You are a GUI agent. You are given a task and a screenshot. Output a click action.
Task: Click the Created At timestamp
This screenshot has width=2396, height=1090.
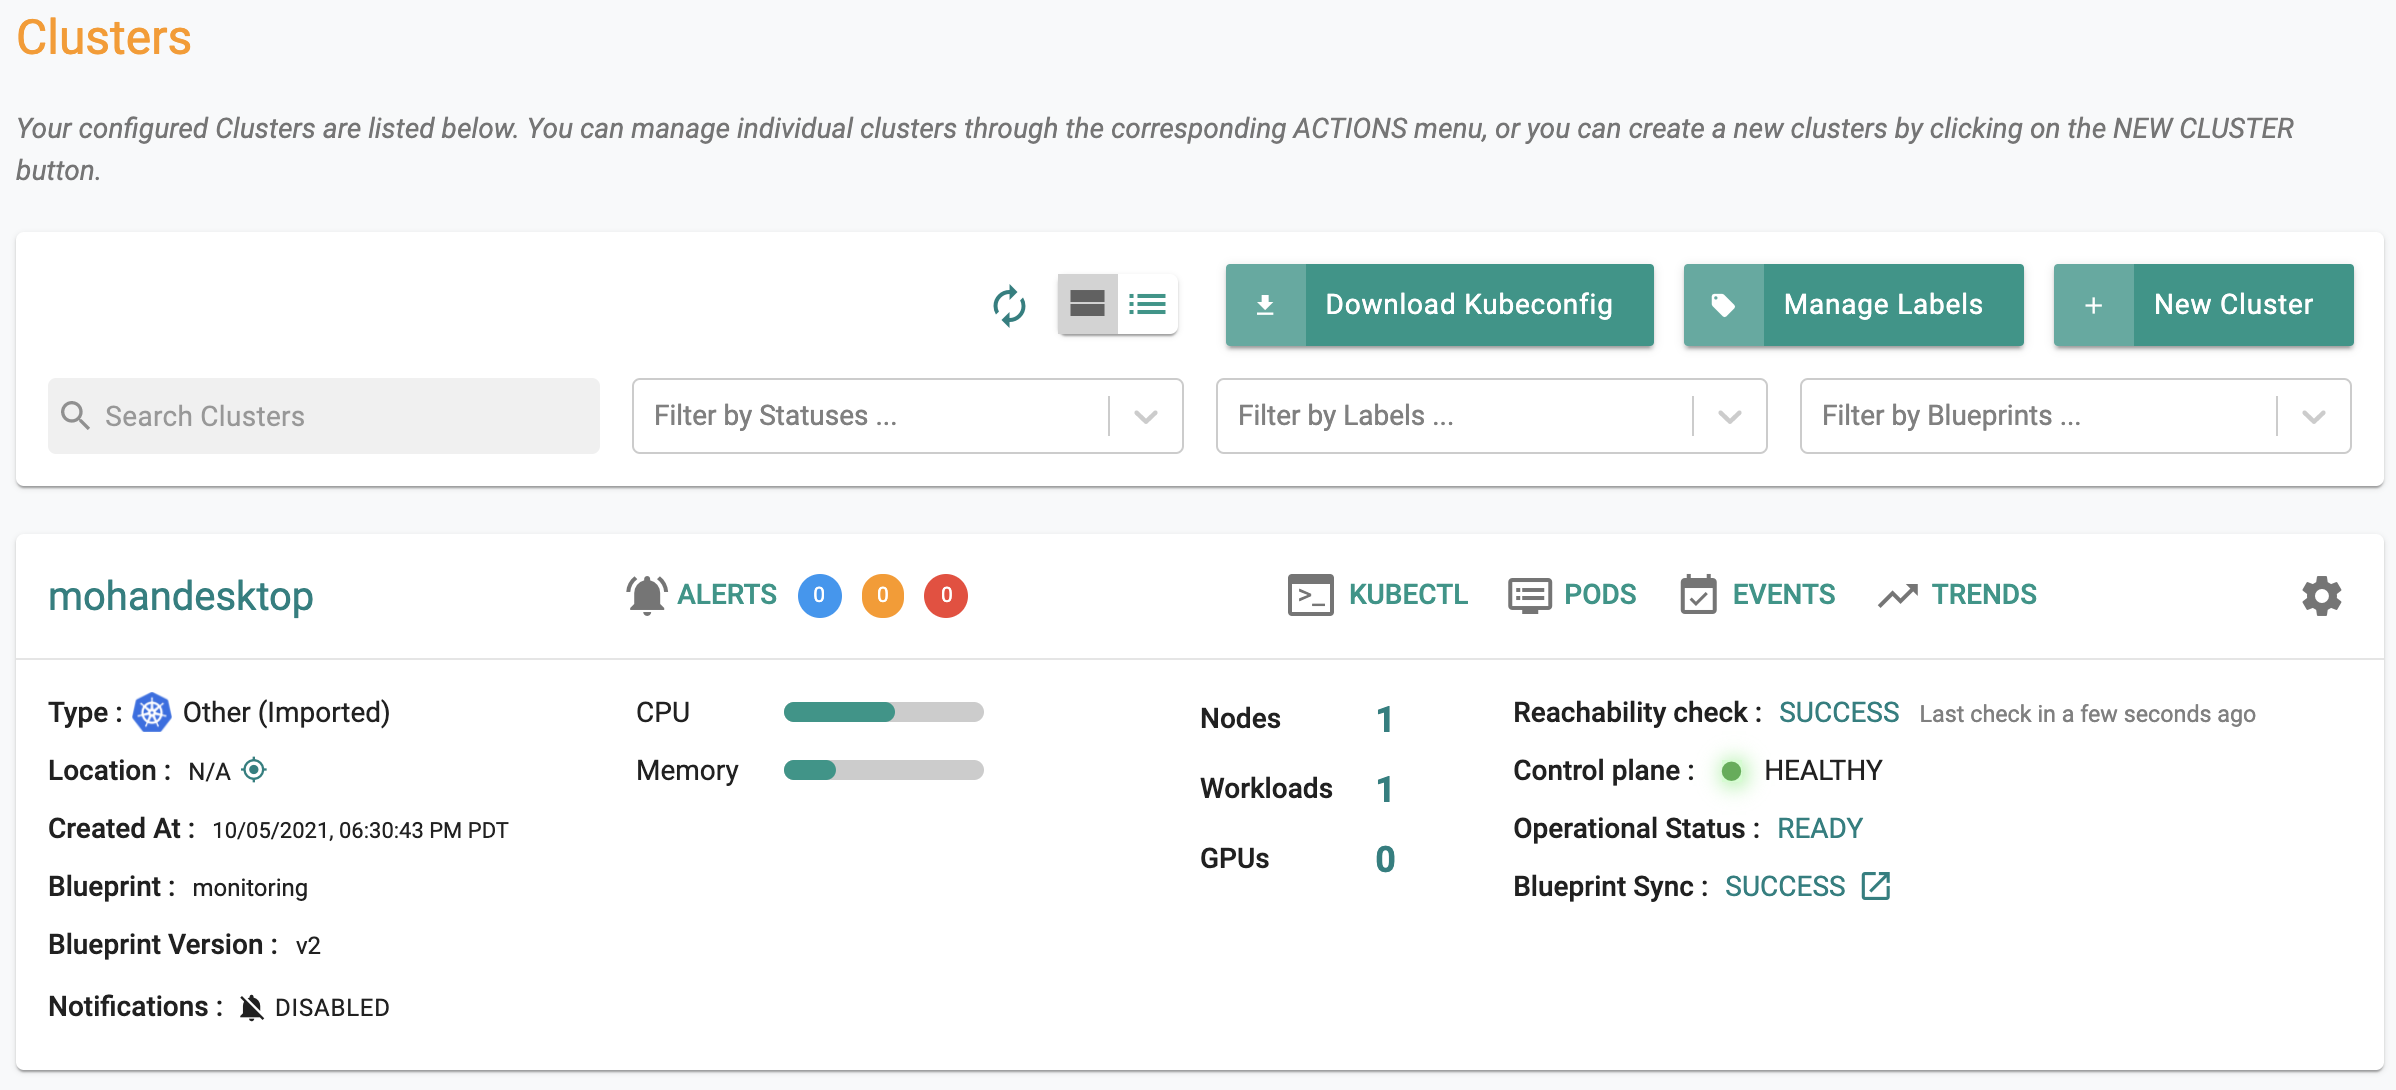[360, 830]
